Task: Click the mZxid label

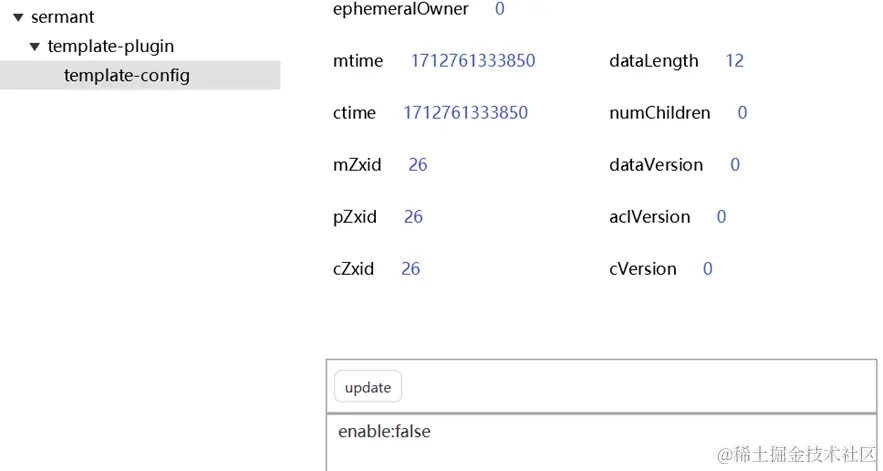Action: coord(357,165)
